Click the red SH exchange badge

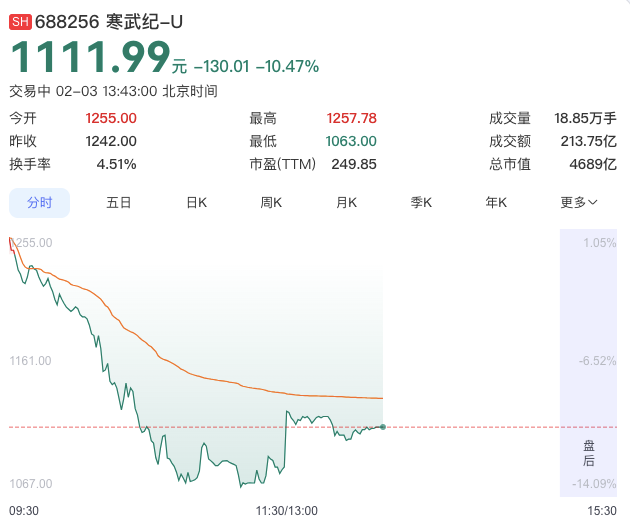[20, 21]
